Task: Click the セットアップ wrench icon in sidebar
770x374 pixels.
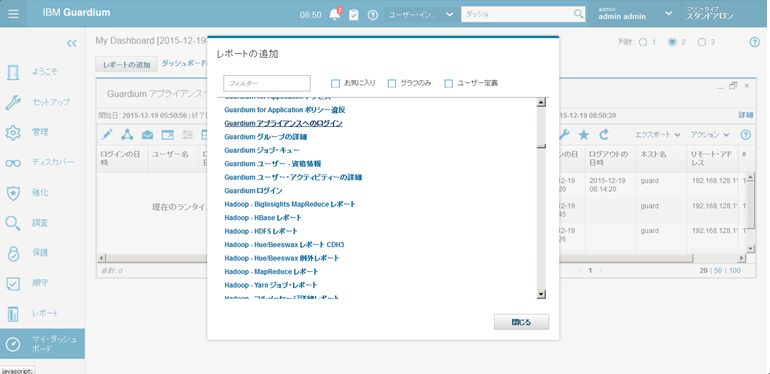Action: tap(13, 102)
